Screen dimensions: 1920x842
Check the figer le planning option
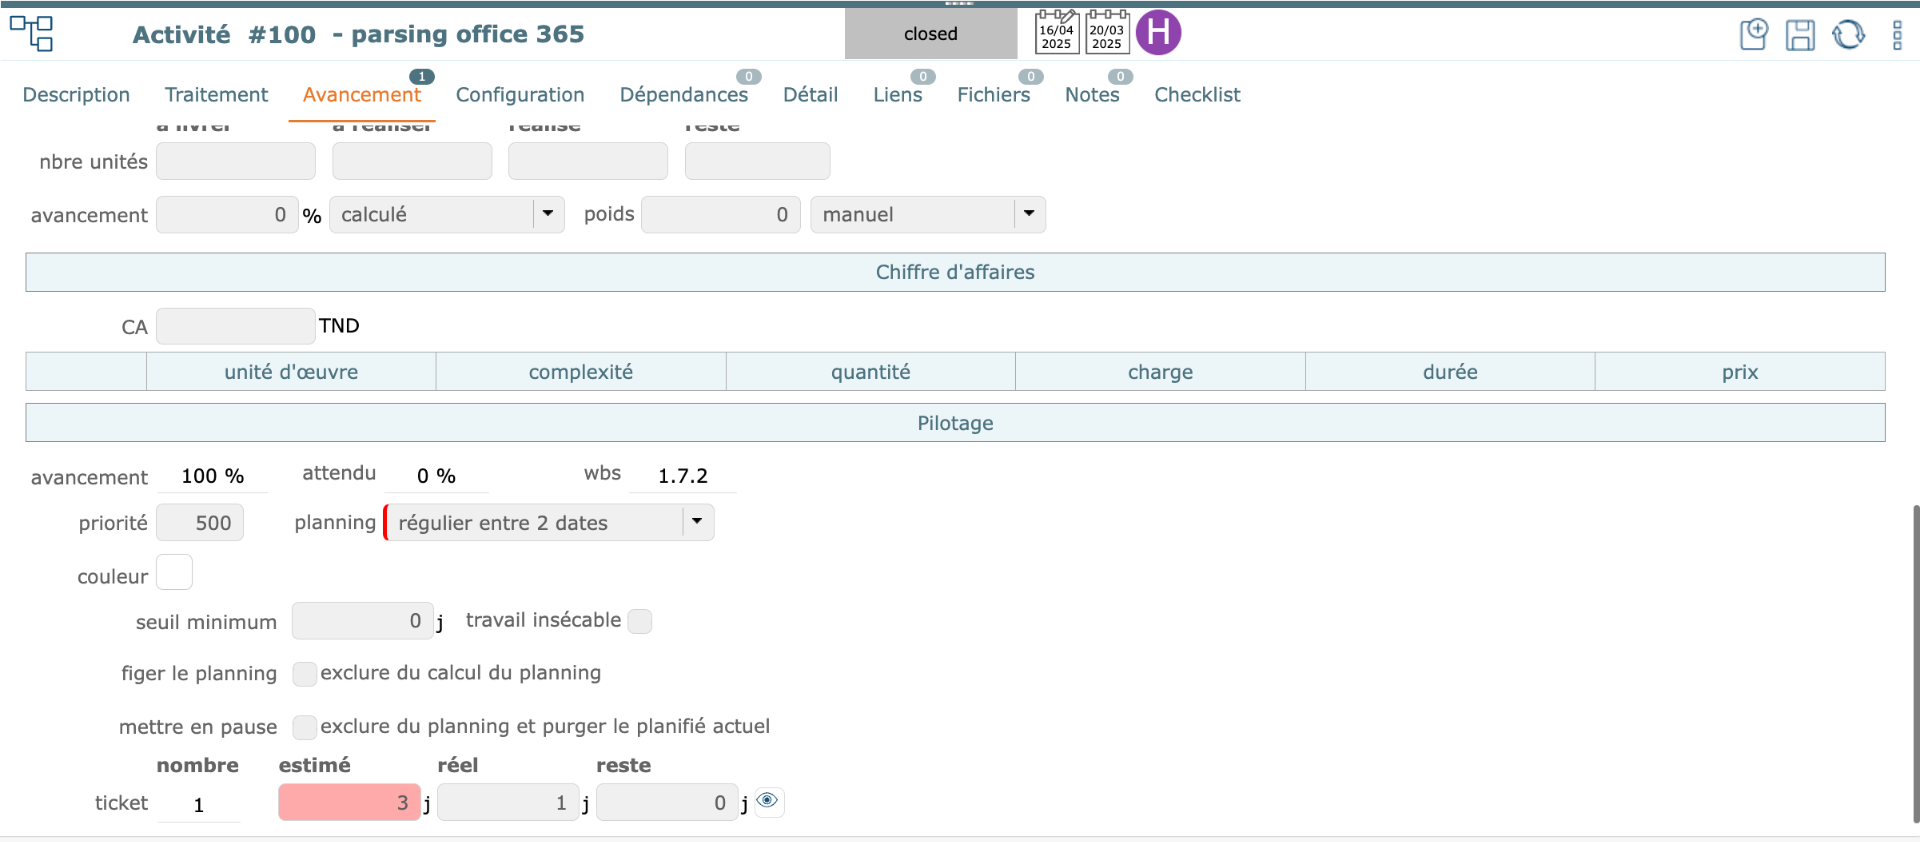click(304, 674)
